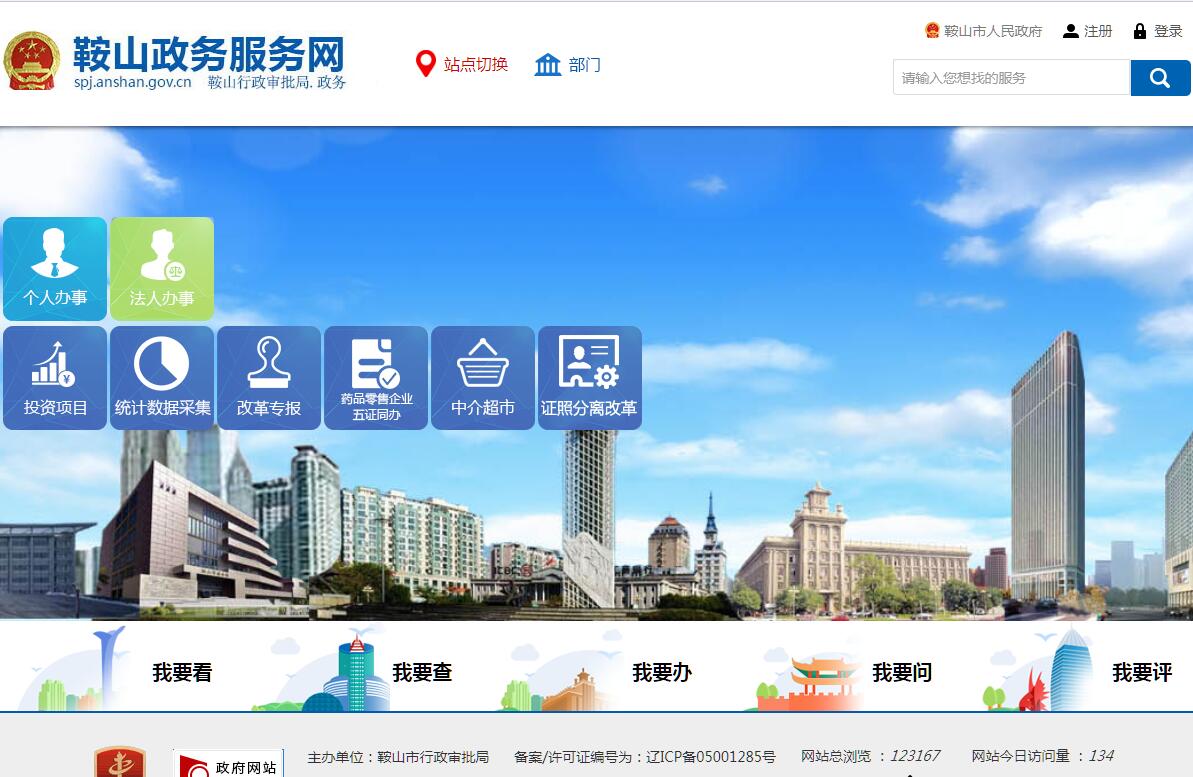Click the 注册 register link

1098,31
